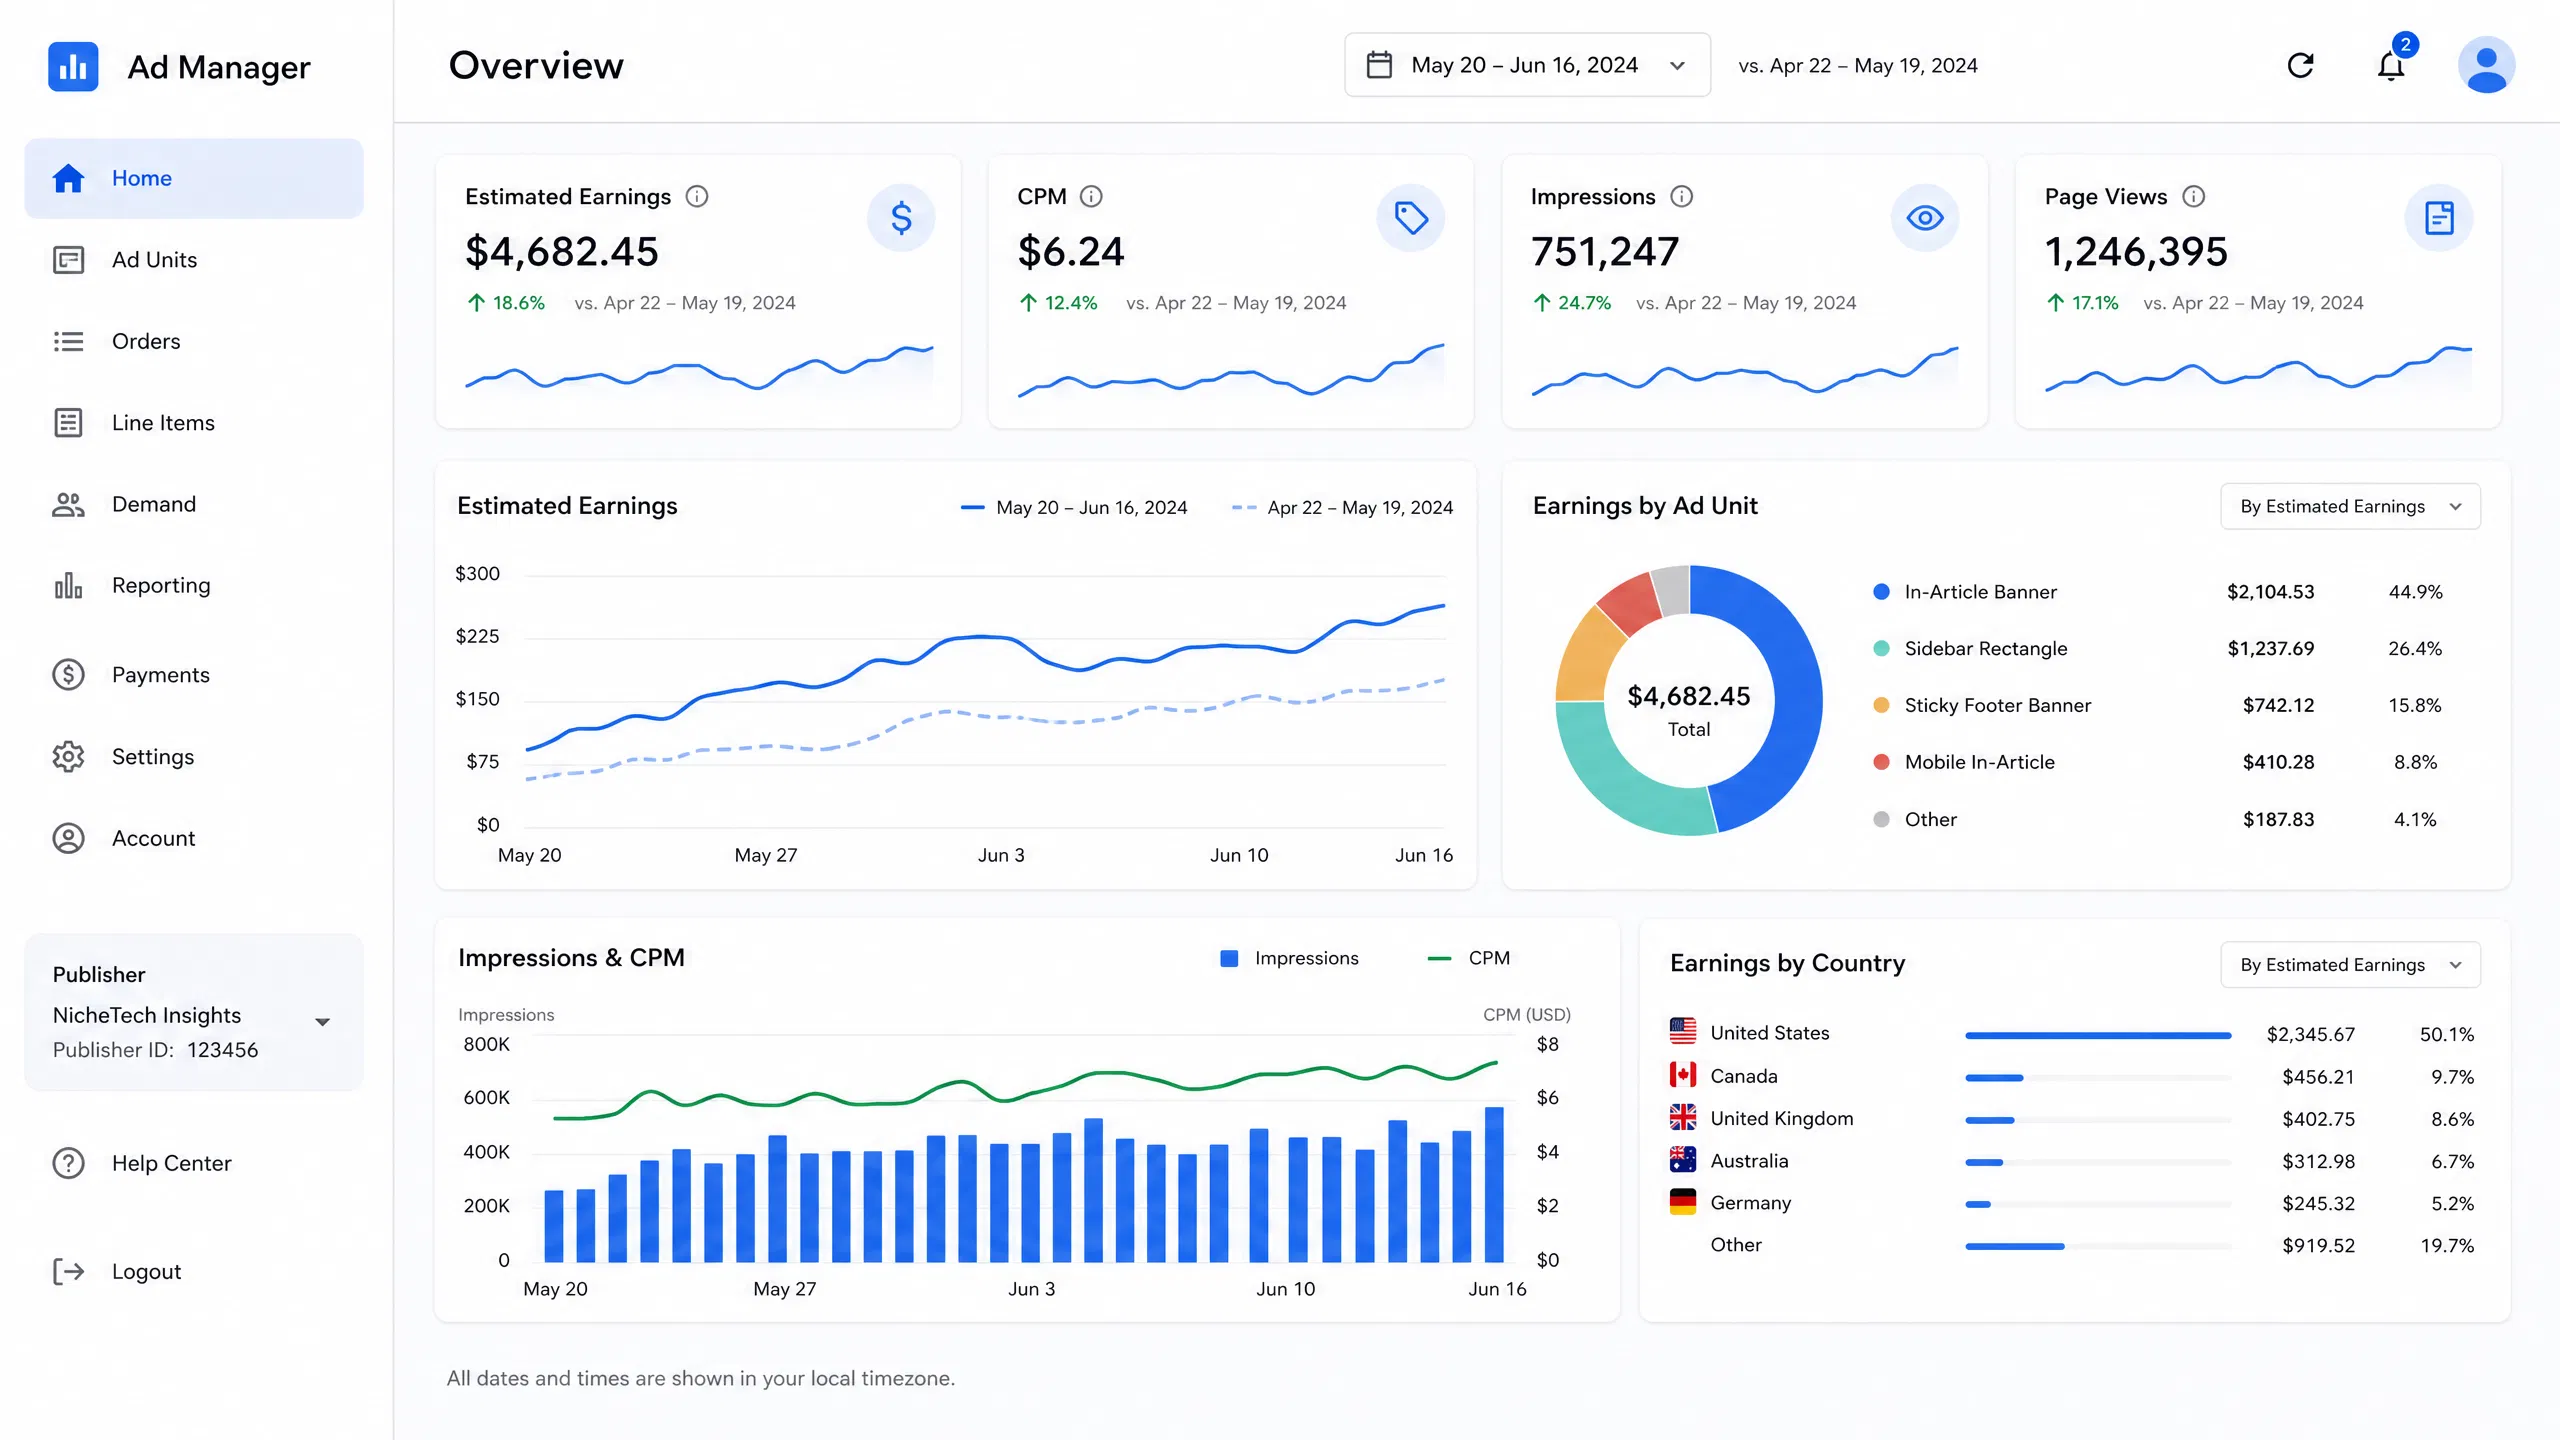Screen dimensions: 2560x1440
Task: Click the Home house icon
Action: 68,178
